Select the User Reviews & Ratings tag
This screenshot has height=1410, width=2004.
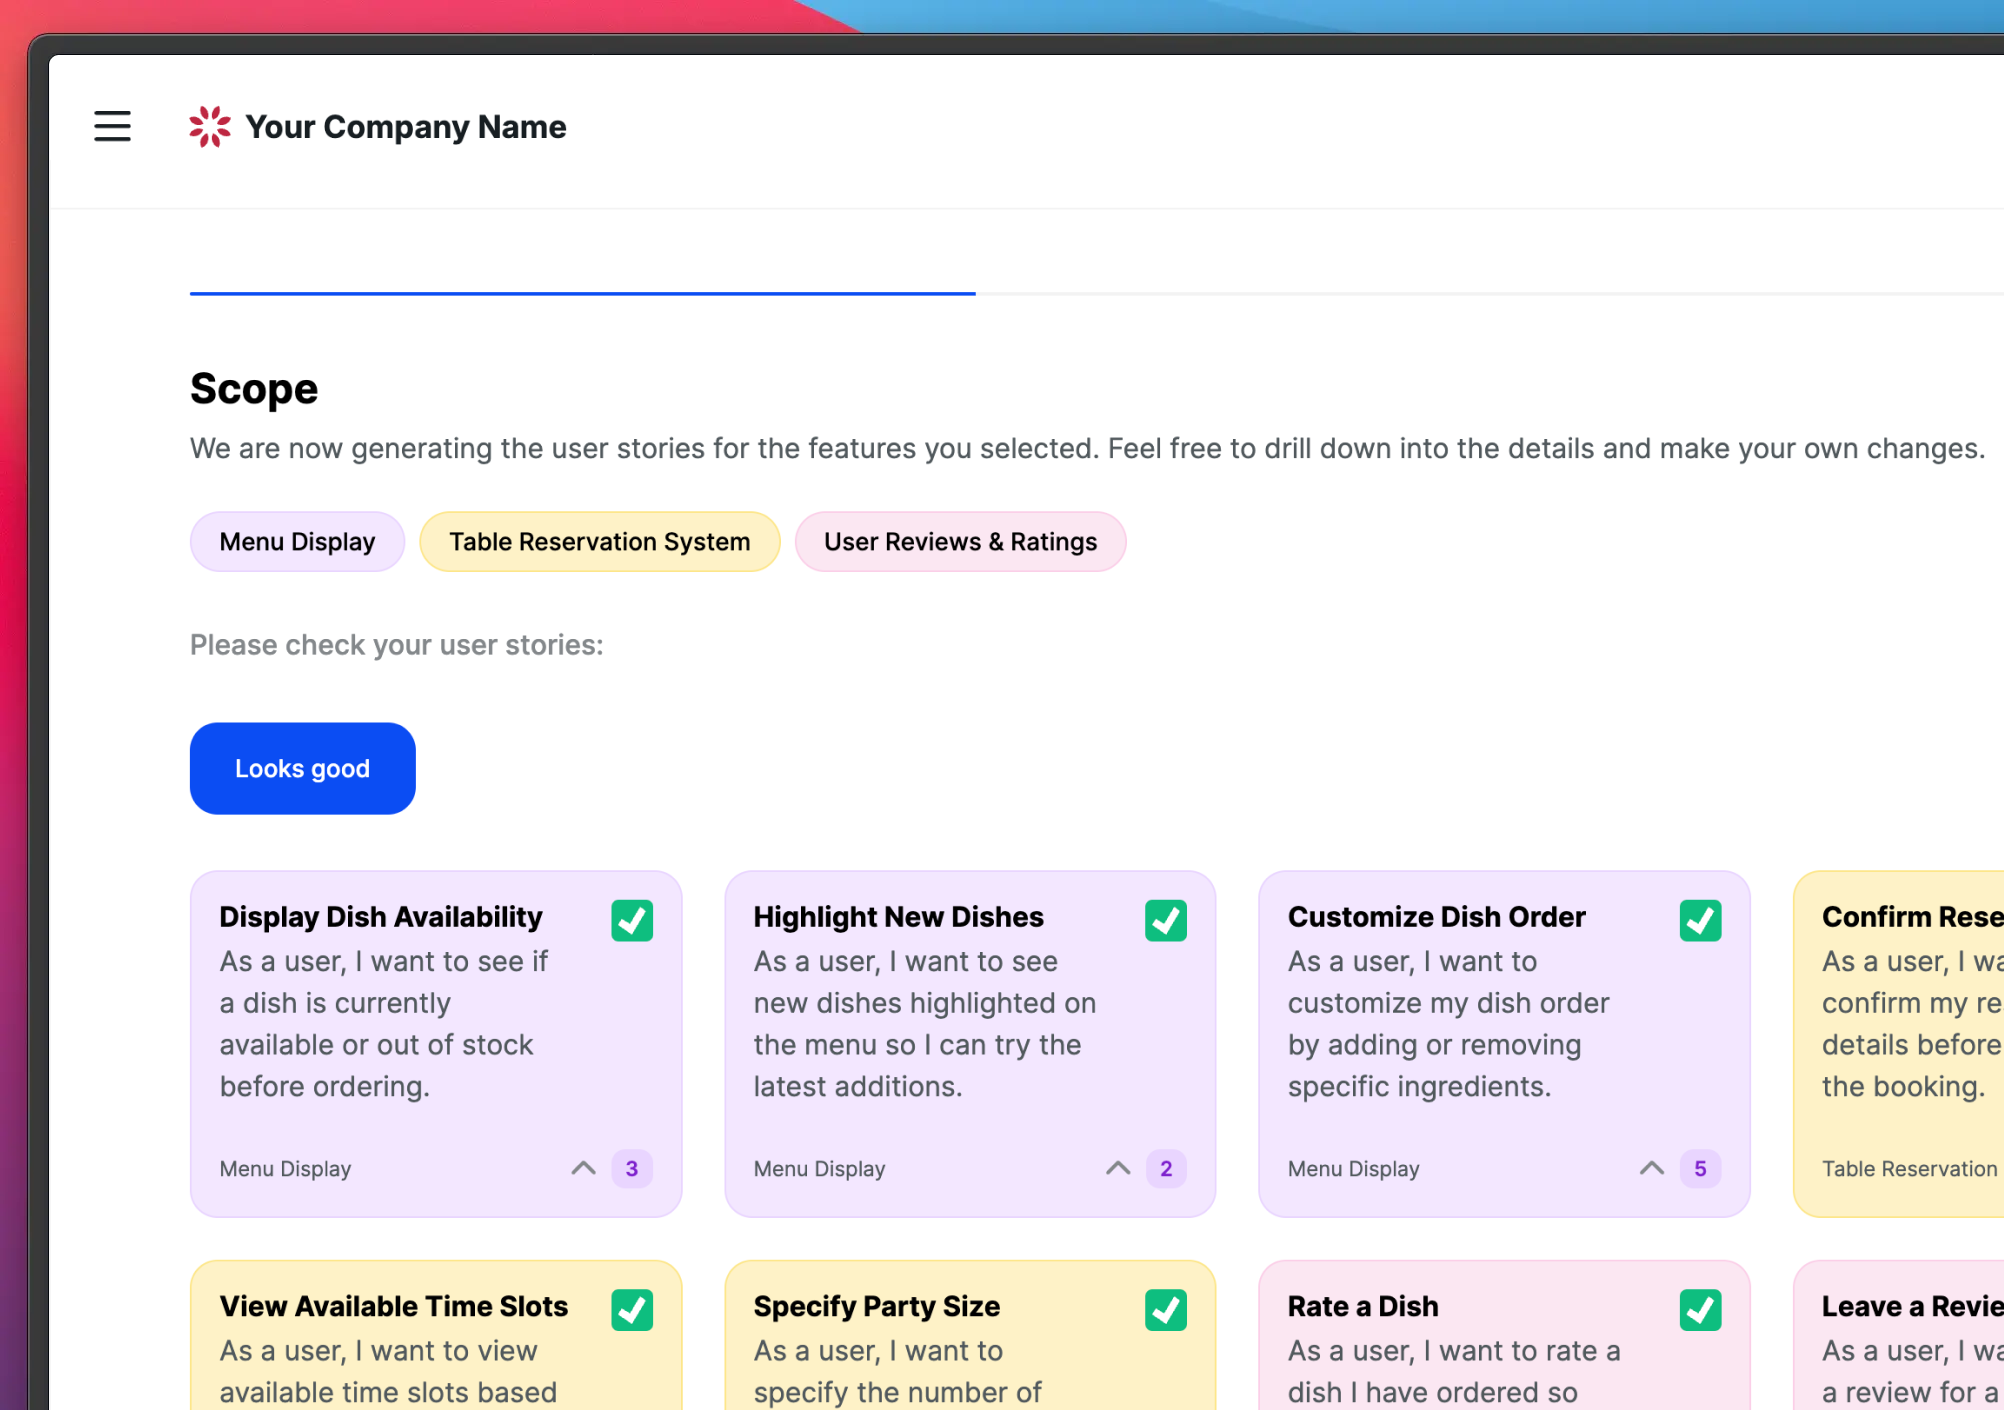(x=960, y=542)
